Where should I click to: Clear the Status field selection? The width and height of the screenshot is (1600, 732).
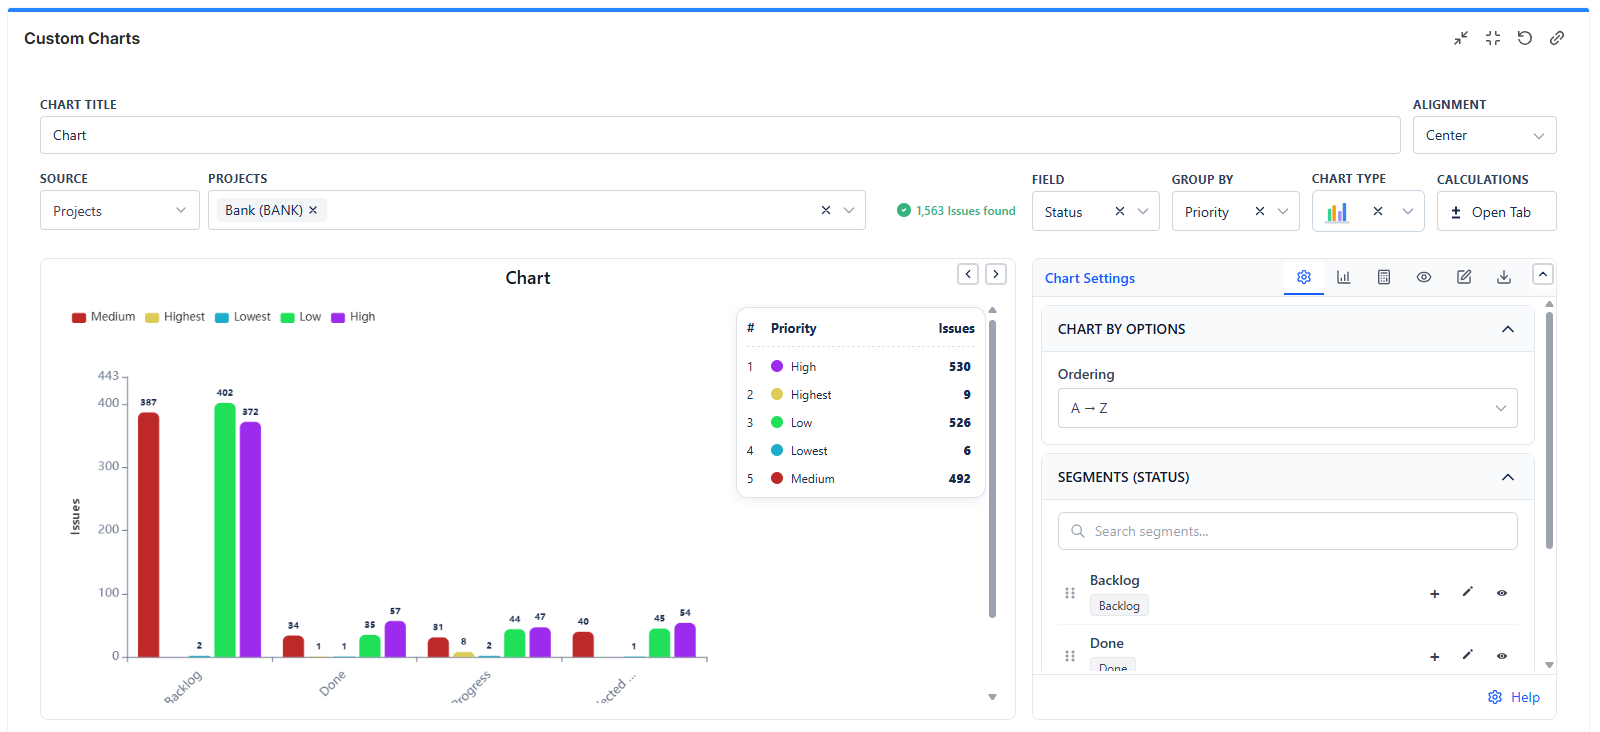pyautogui.click(x=1120, y=211)
